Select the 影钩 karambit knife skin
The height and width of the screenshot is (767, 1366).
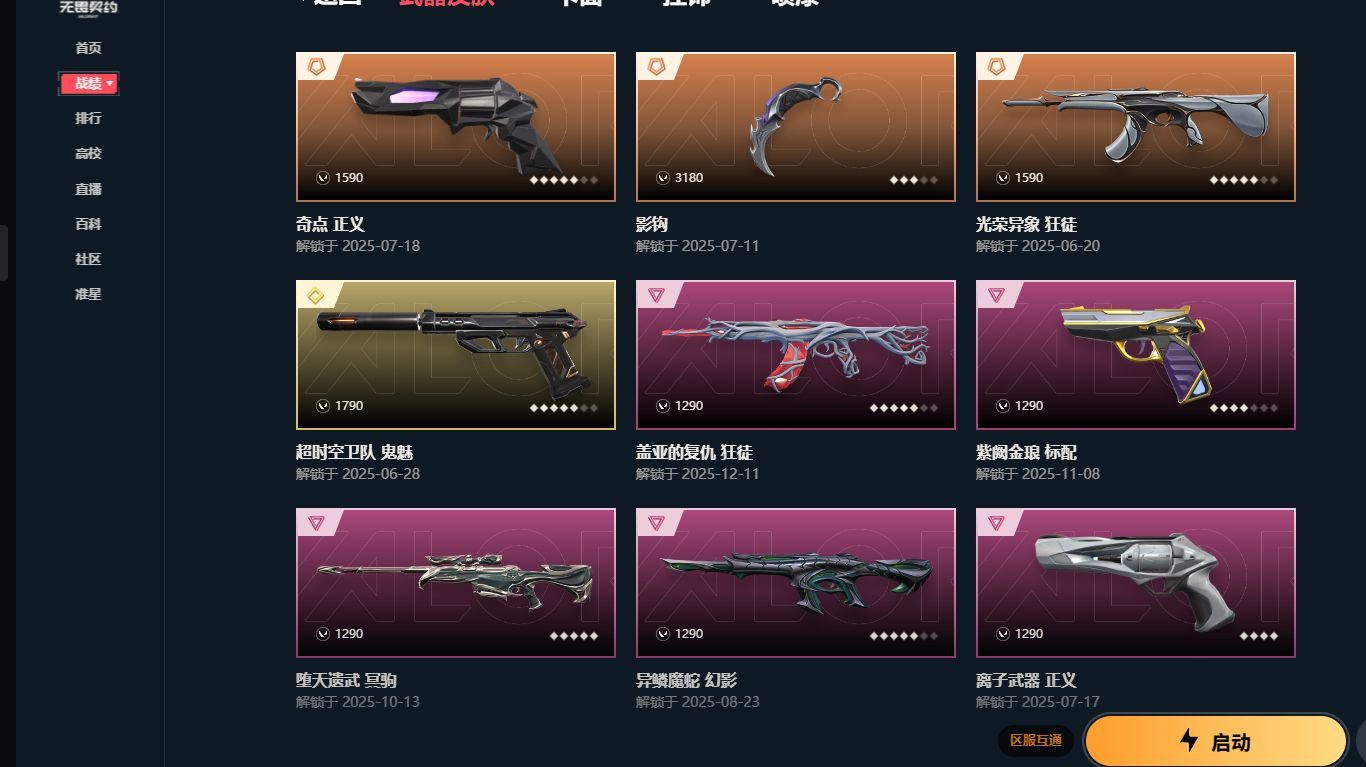(795, 127)
